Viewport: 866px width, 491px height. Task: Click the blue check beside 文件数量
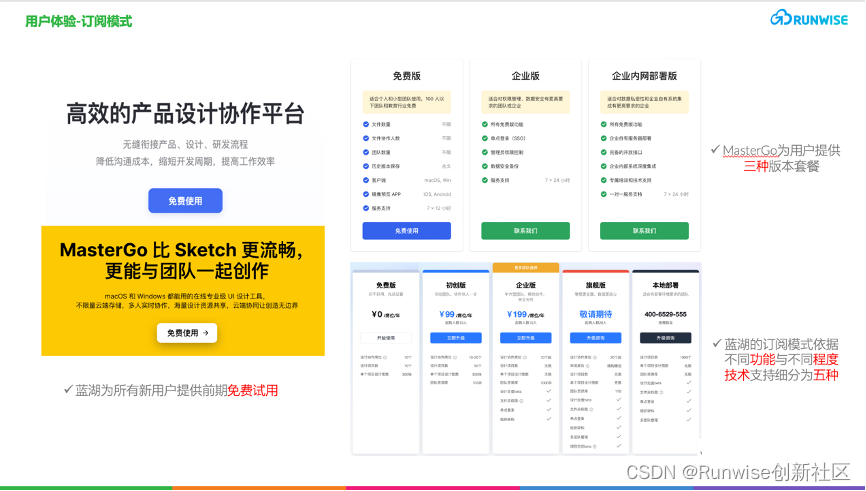tap(366, 124)
